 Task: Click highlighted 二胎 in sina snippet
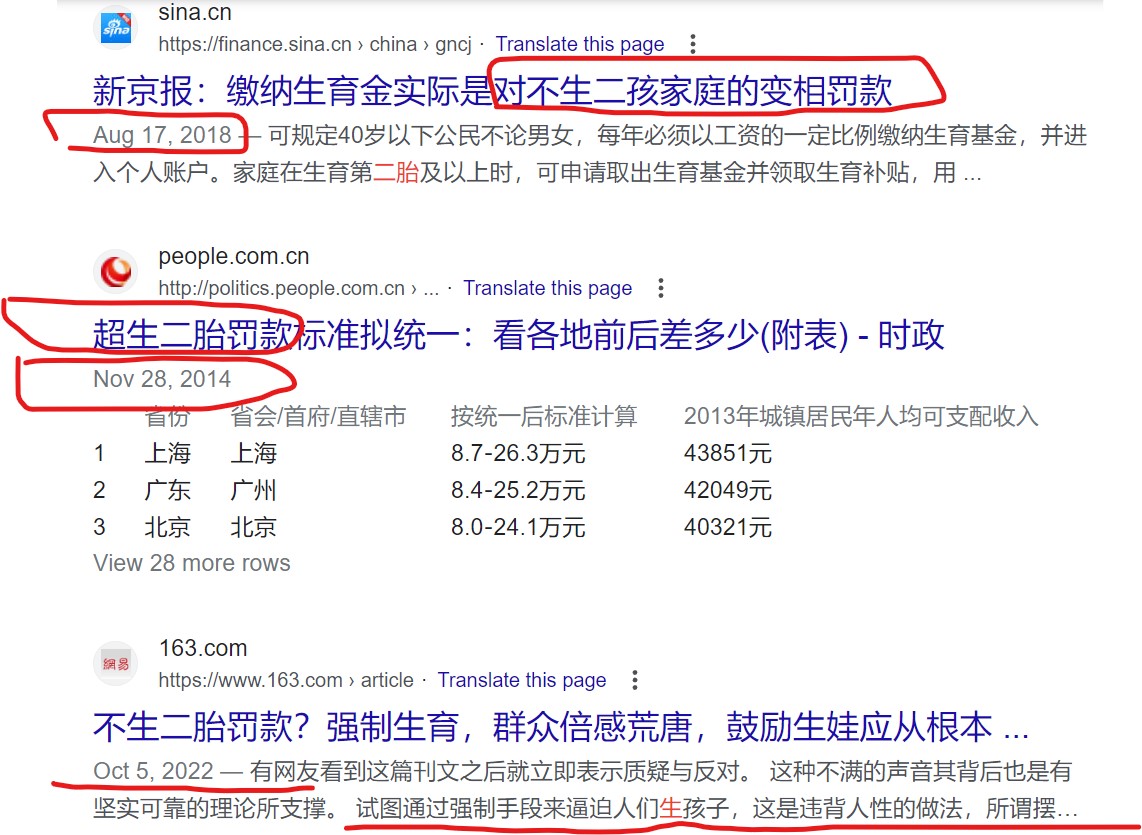pyautogui.click(x=395, y=173)
